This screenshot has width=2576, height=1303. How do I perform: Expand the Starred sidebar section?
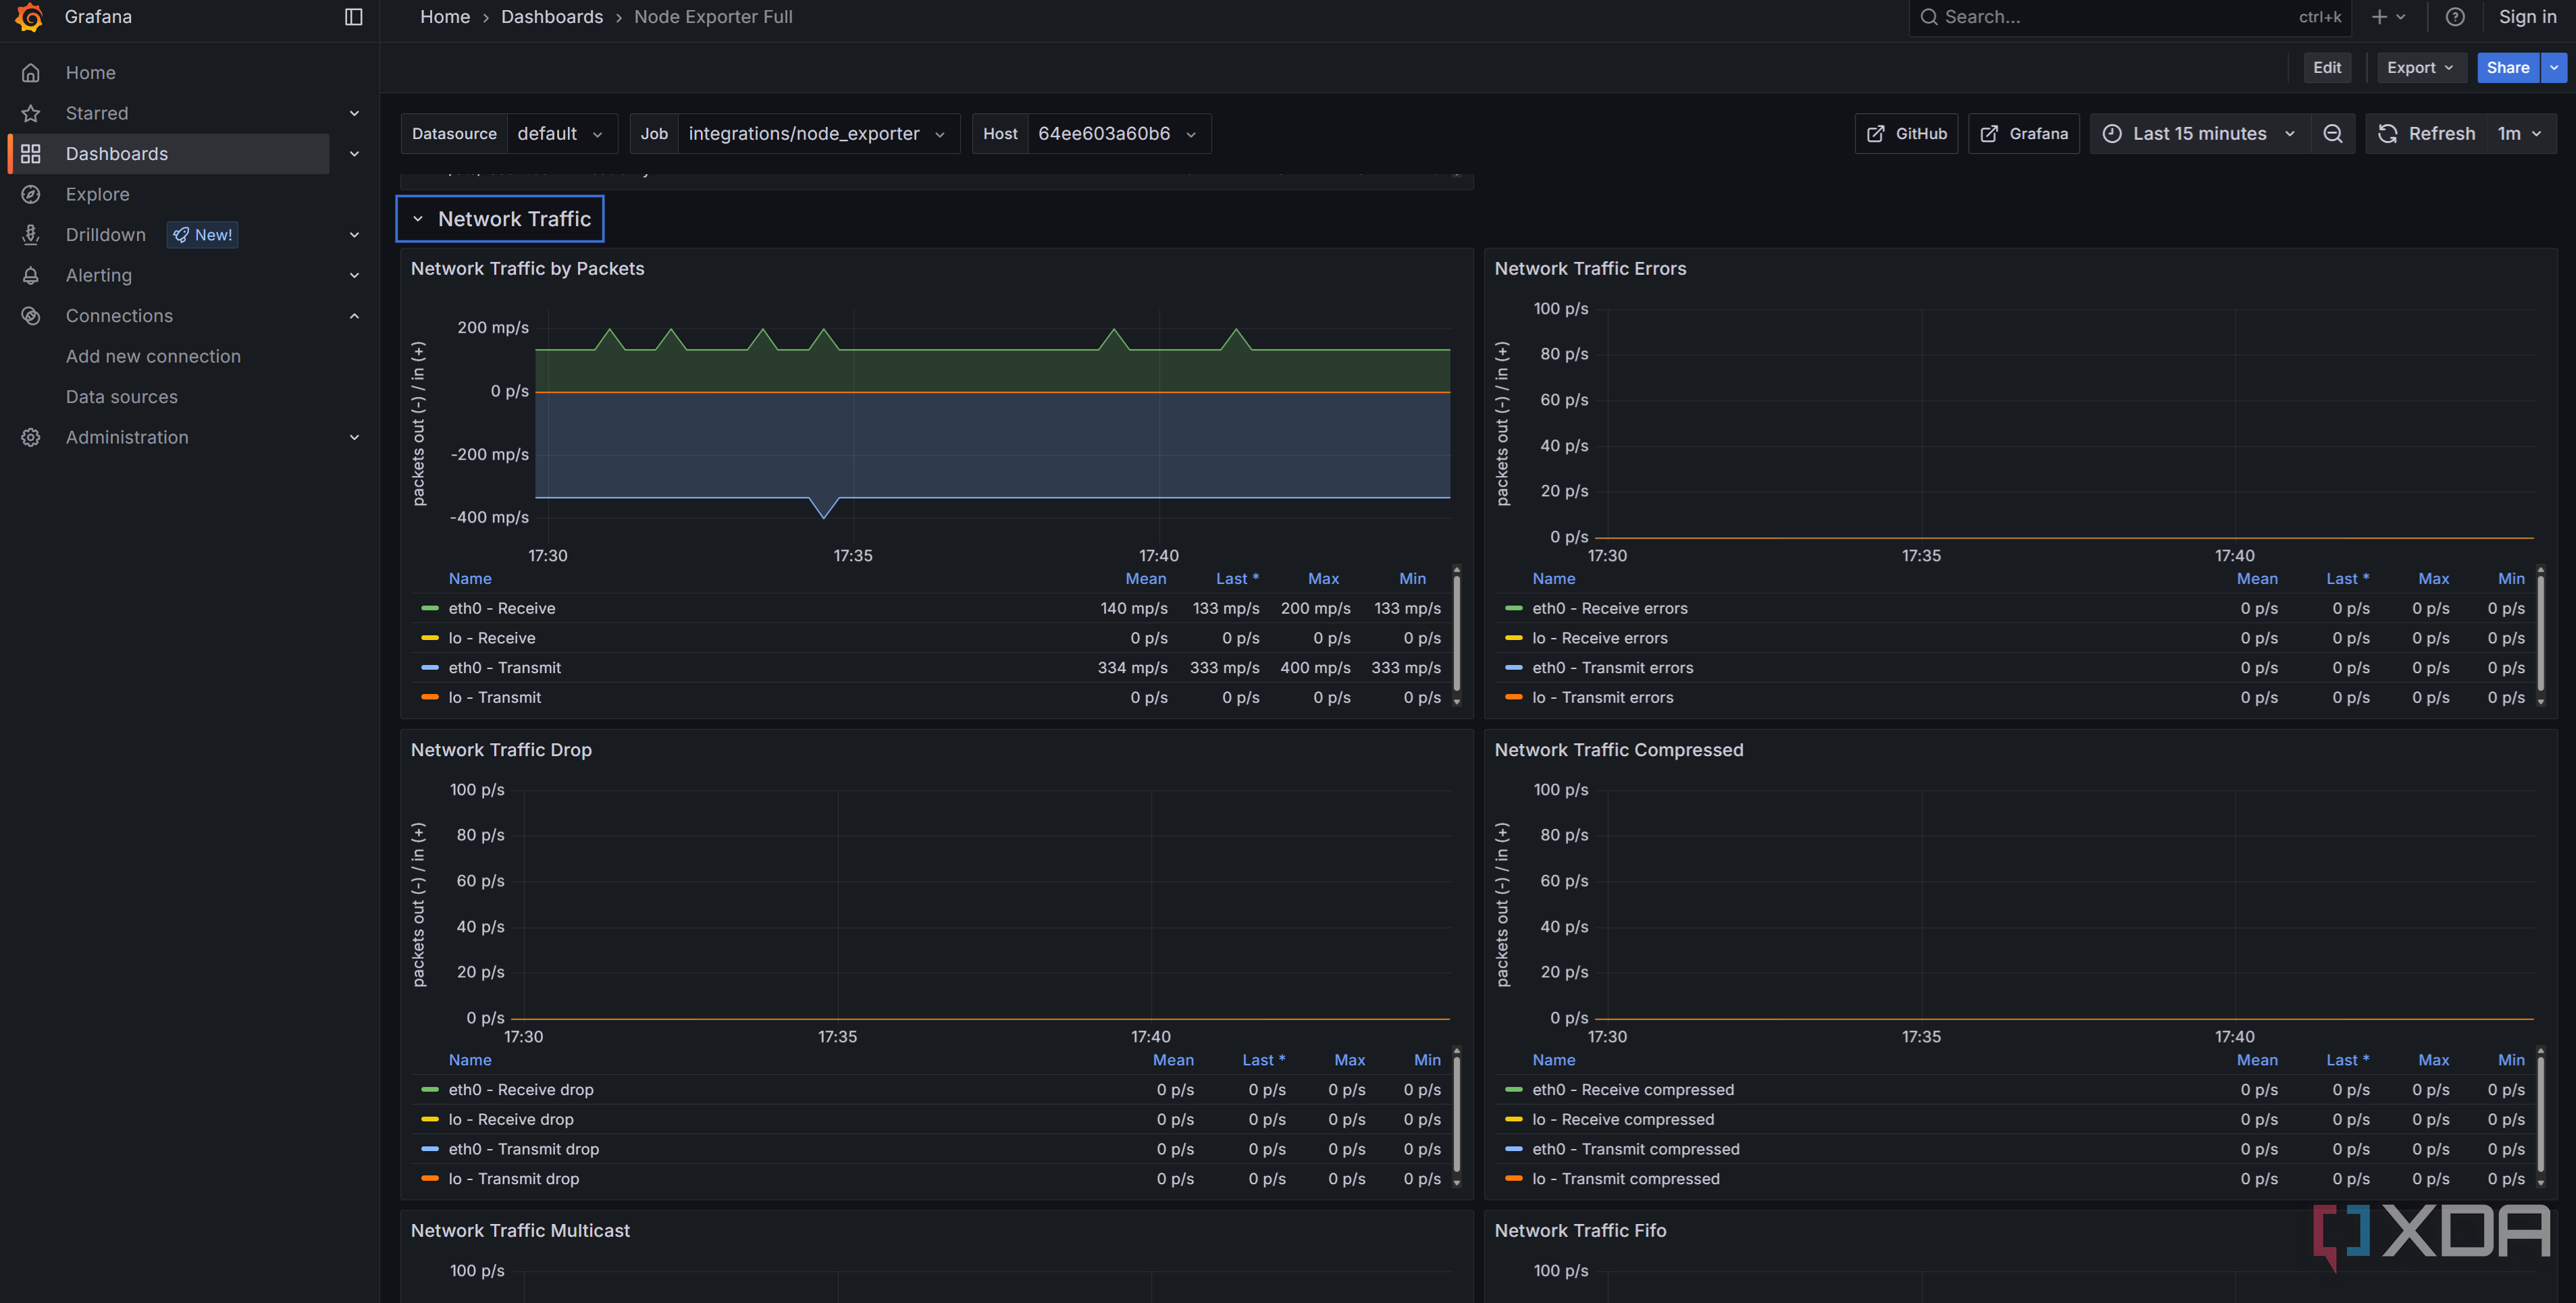354,114
